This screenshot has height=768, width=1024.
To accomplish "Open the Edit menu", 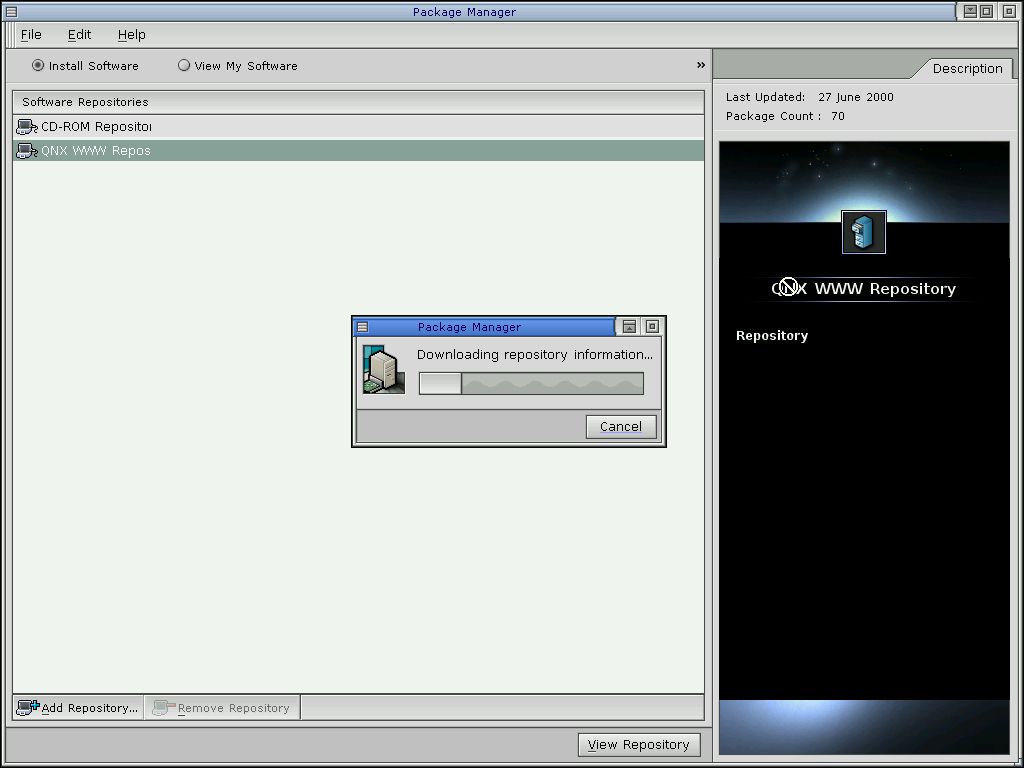I will [x=79, y=35].
